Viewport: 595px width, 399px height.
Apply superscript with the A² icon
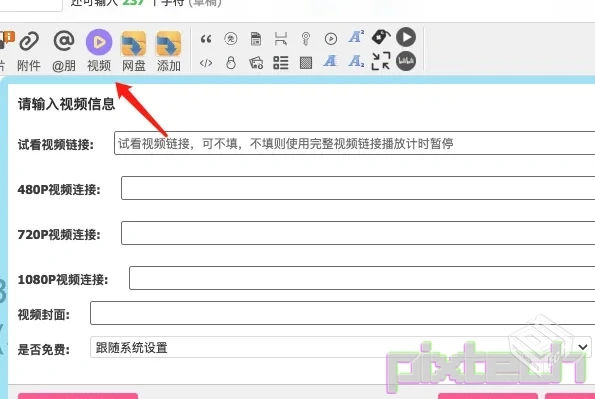pos(356,37)
